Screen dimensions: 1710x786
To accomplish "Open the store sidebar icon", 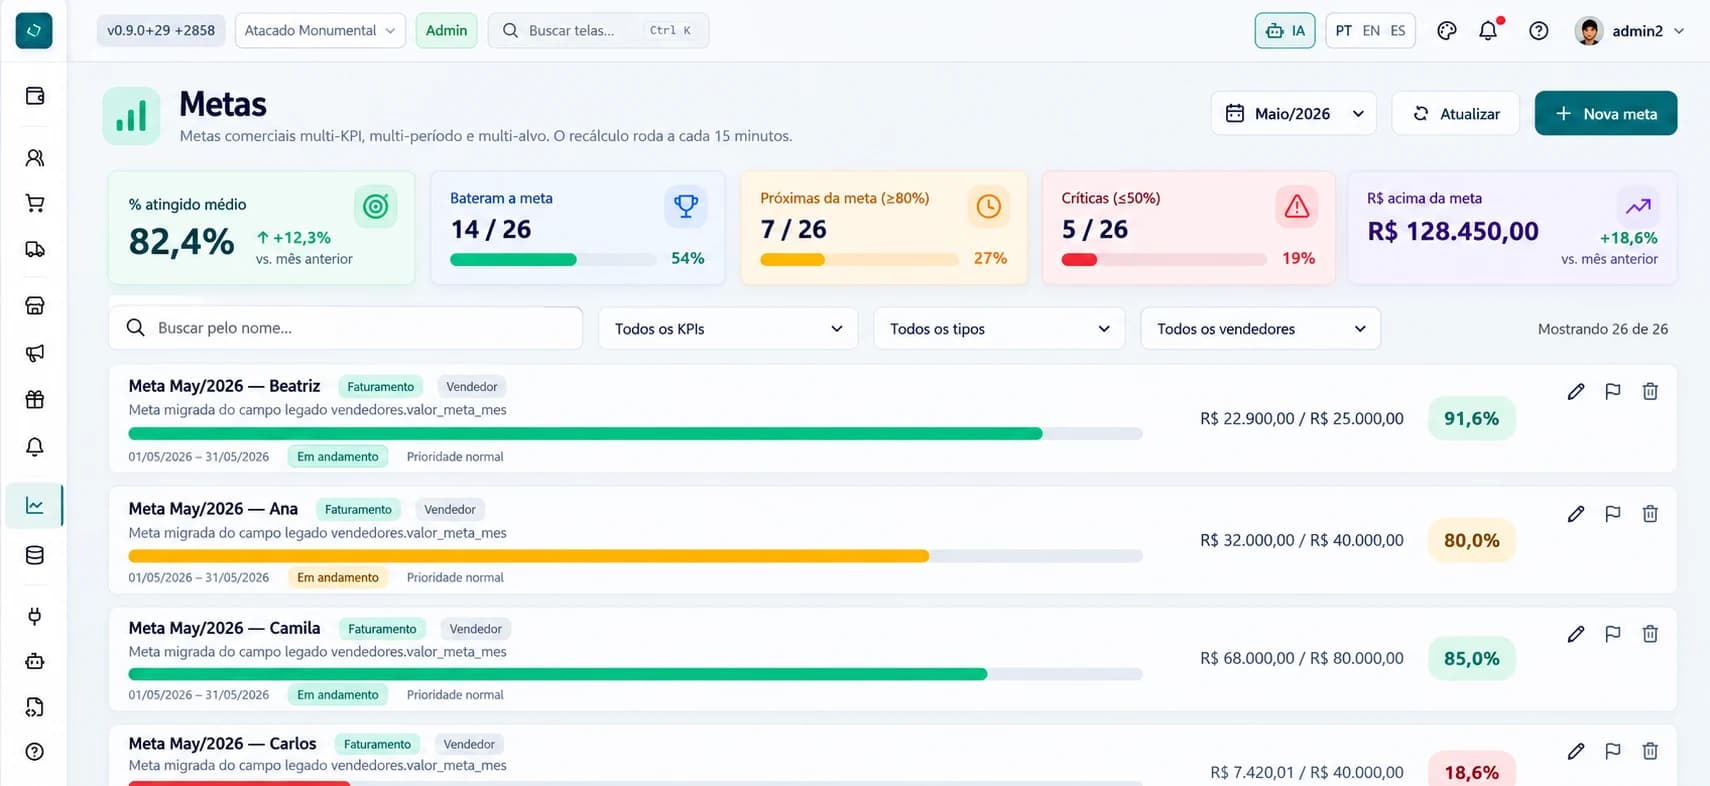I will (x=35, y=306).
